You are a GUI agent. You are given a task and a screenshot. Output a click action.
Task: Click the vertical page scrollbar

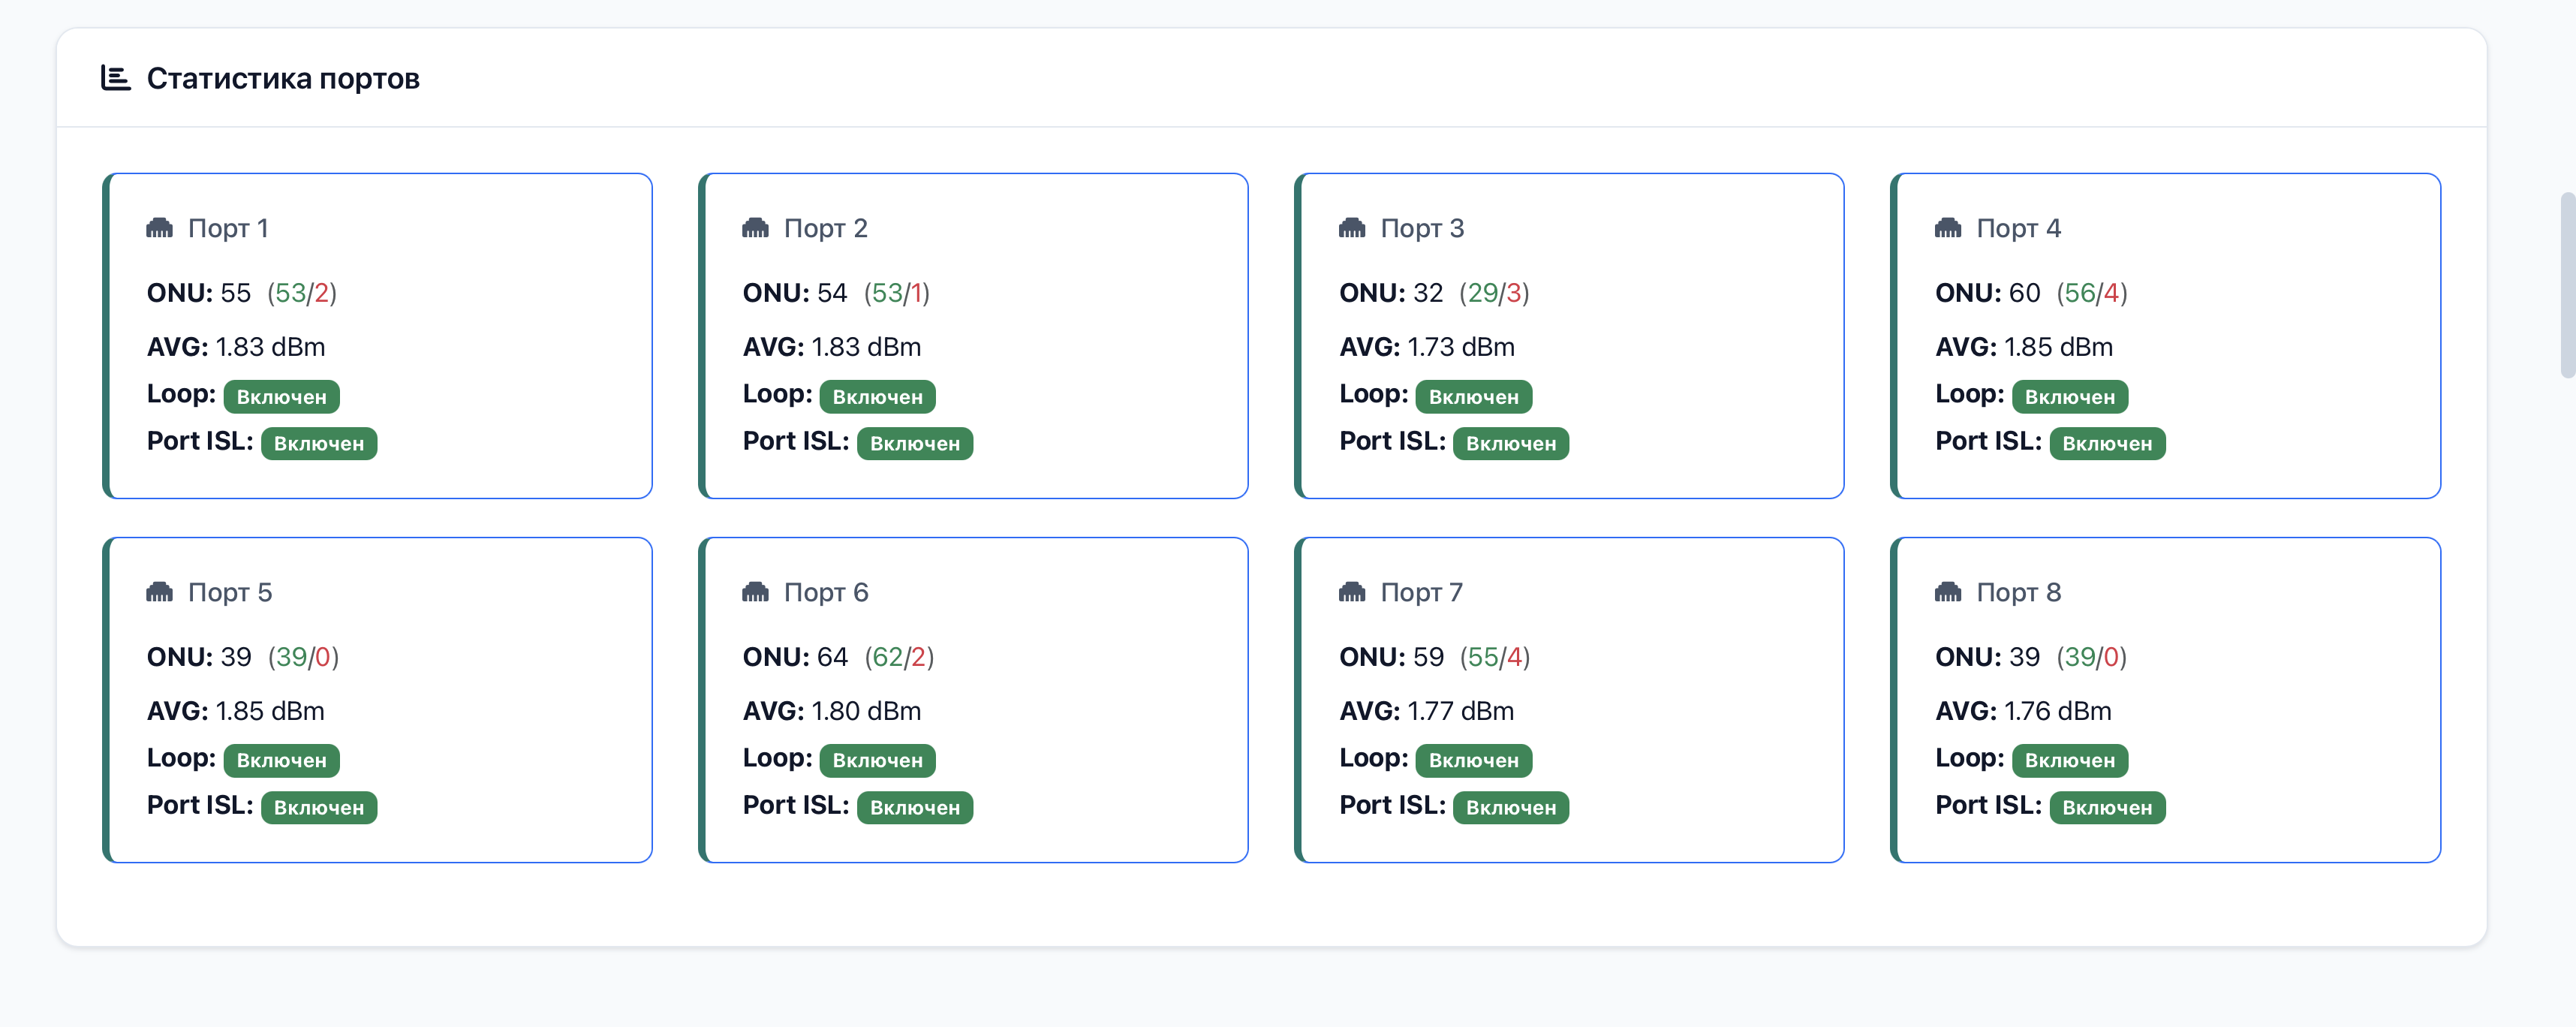pyautogui.click(x=2567, y=285)
